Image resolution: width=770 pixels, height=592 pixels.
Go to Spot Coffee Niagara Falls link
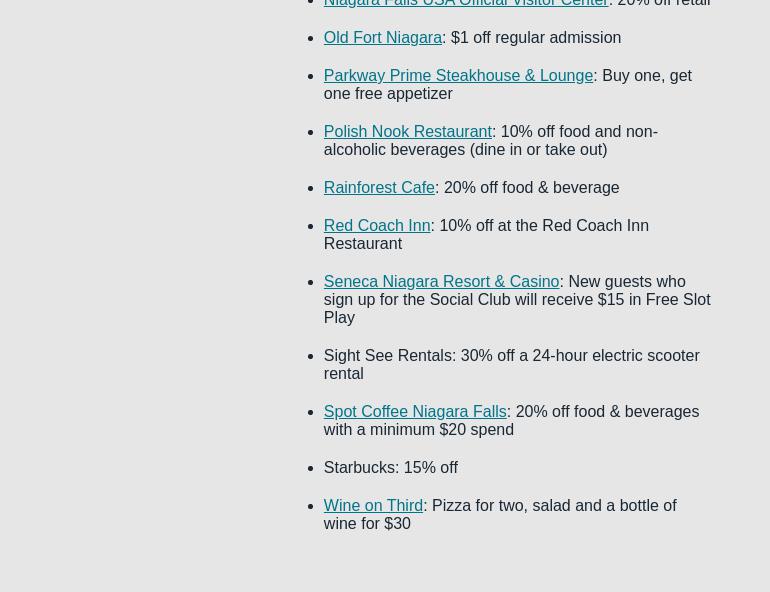(414, 412)
